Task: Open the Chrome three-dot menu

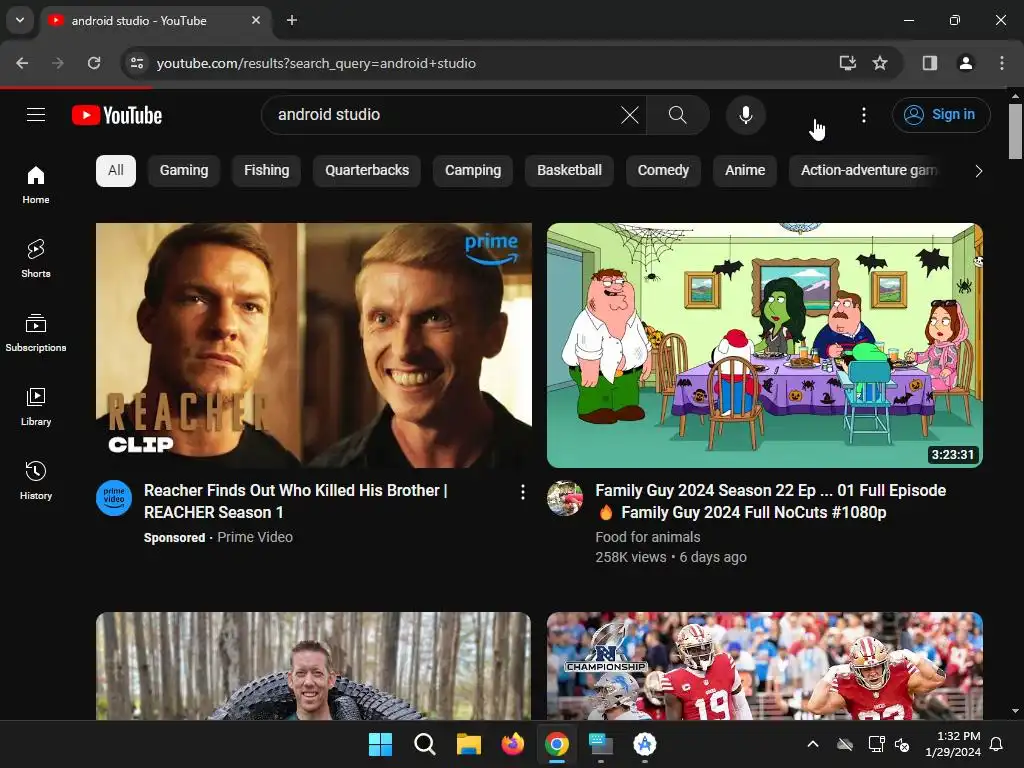Action: click(x=1002, y=63)
